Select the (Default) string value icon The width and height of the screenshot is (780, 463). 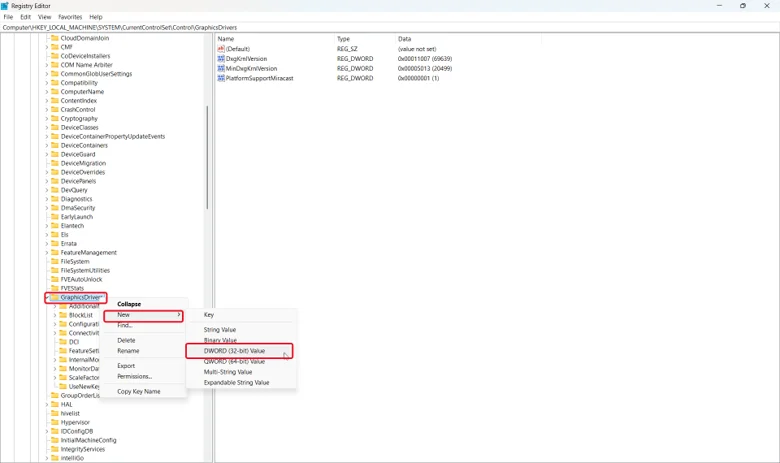tap(221, 49)
